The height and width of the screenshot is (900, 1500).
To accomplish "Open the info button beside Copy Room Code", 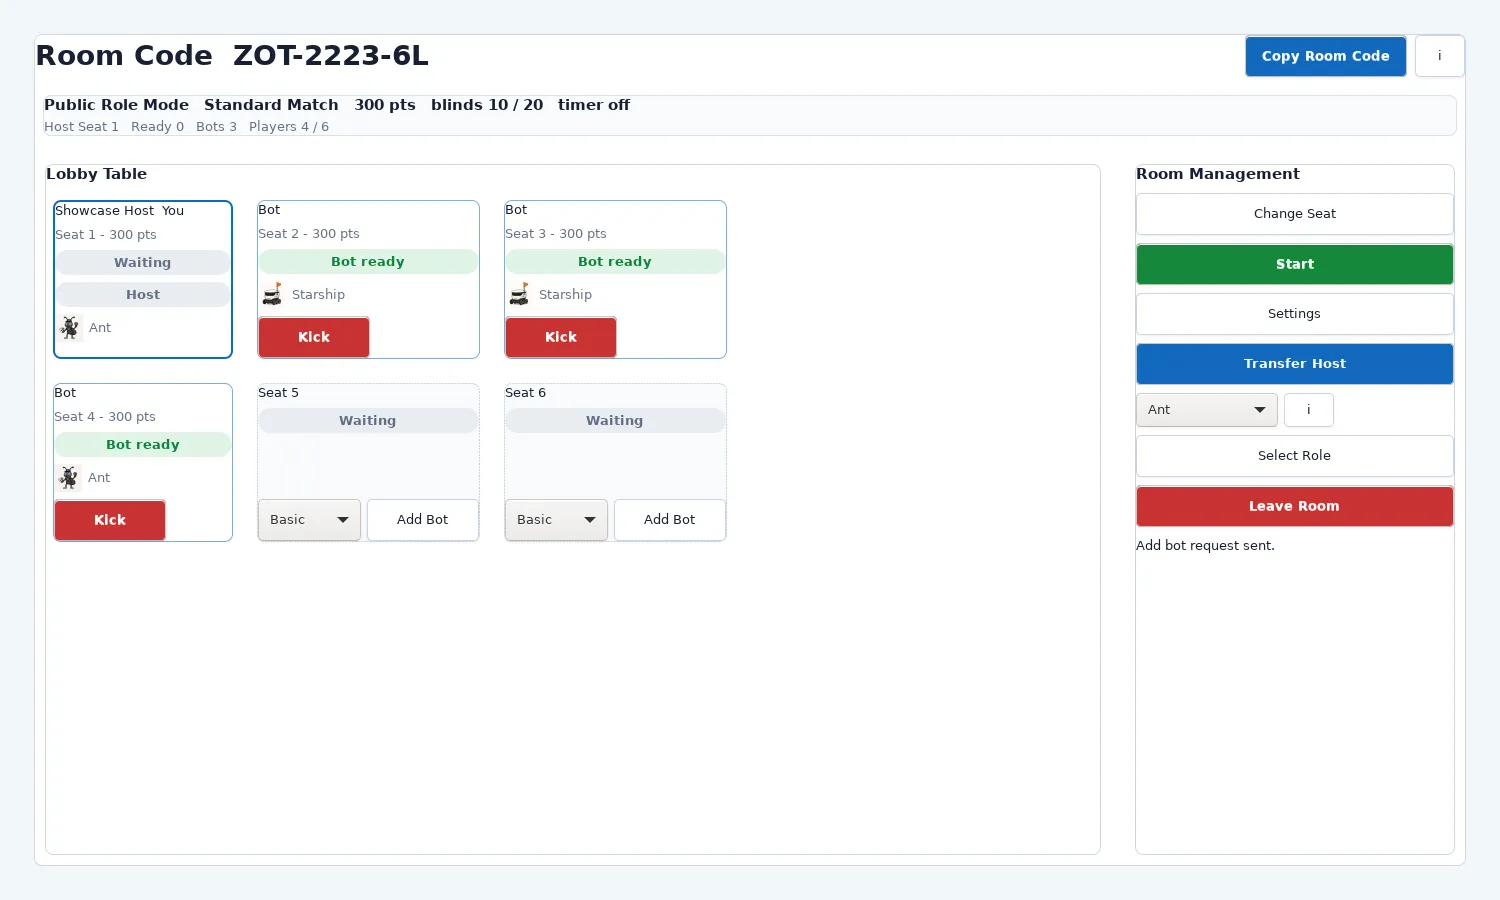I will [x=1440, y=56].
